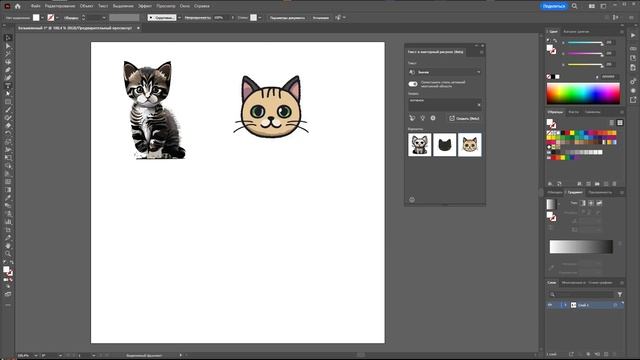Open the Type dropdown in generate panel
Screen dimensions: 640x360
pos(445,72)
